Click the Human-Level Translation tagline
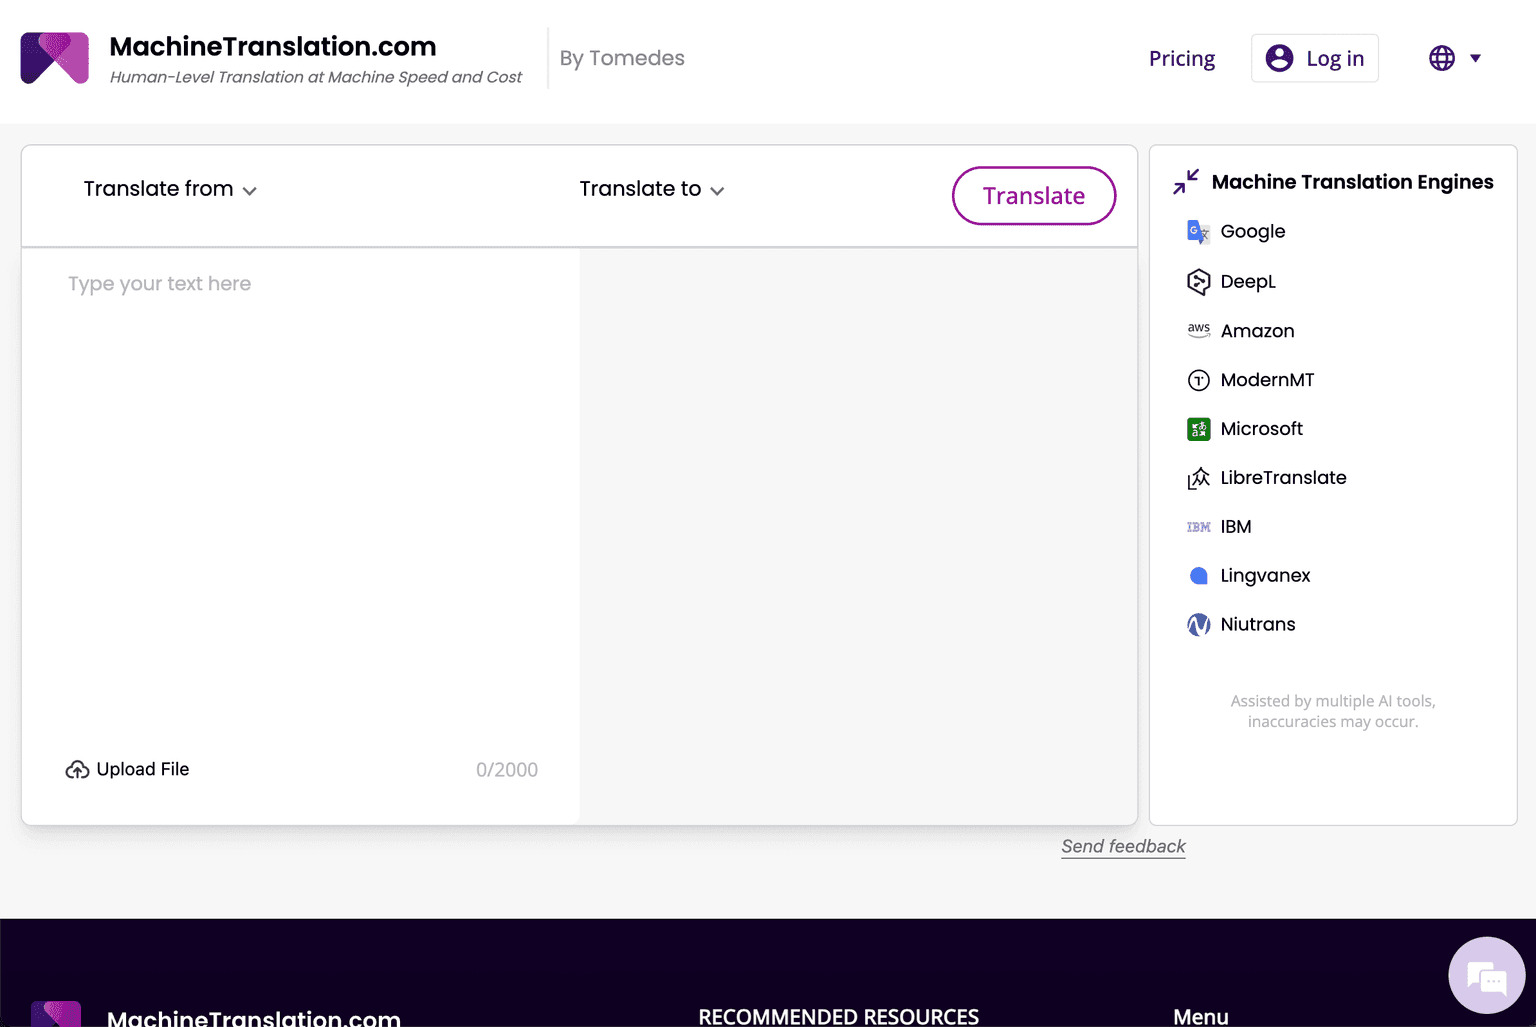The image size is (1536, 1027). [315, 77]
